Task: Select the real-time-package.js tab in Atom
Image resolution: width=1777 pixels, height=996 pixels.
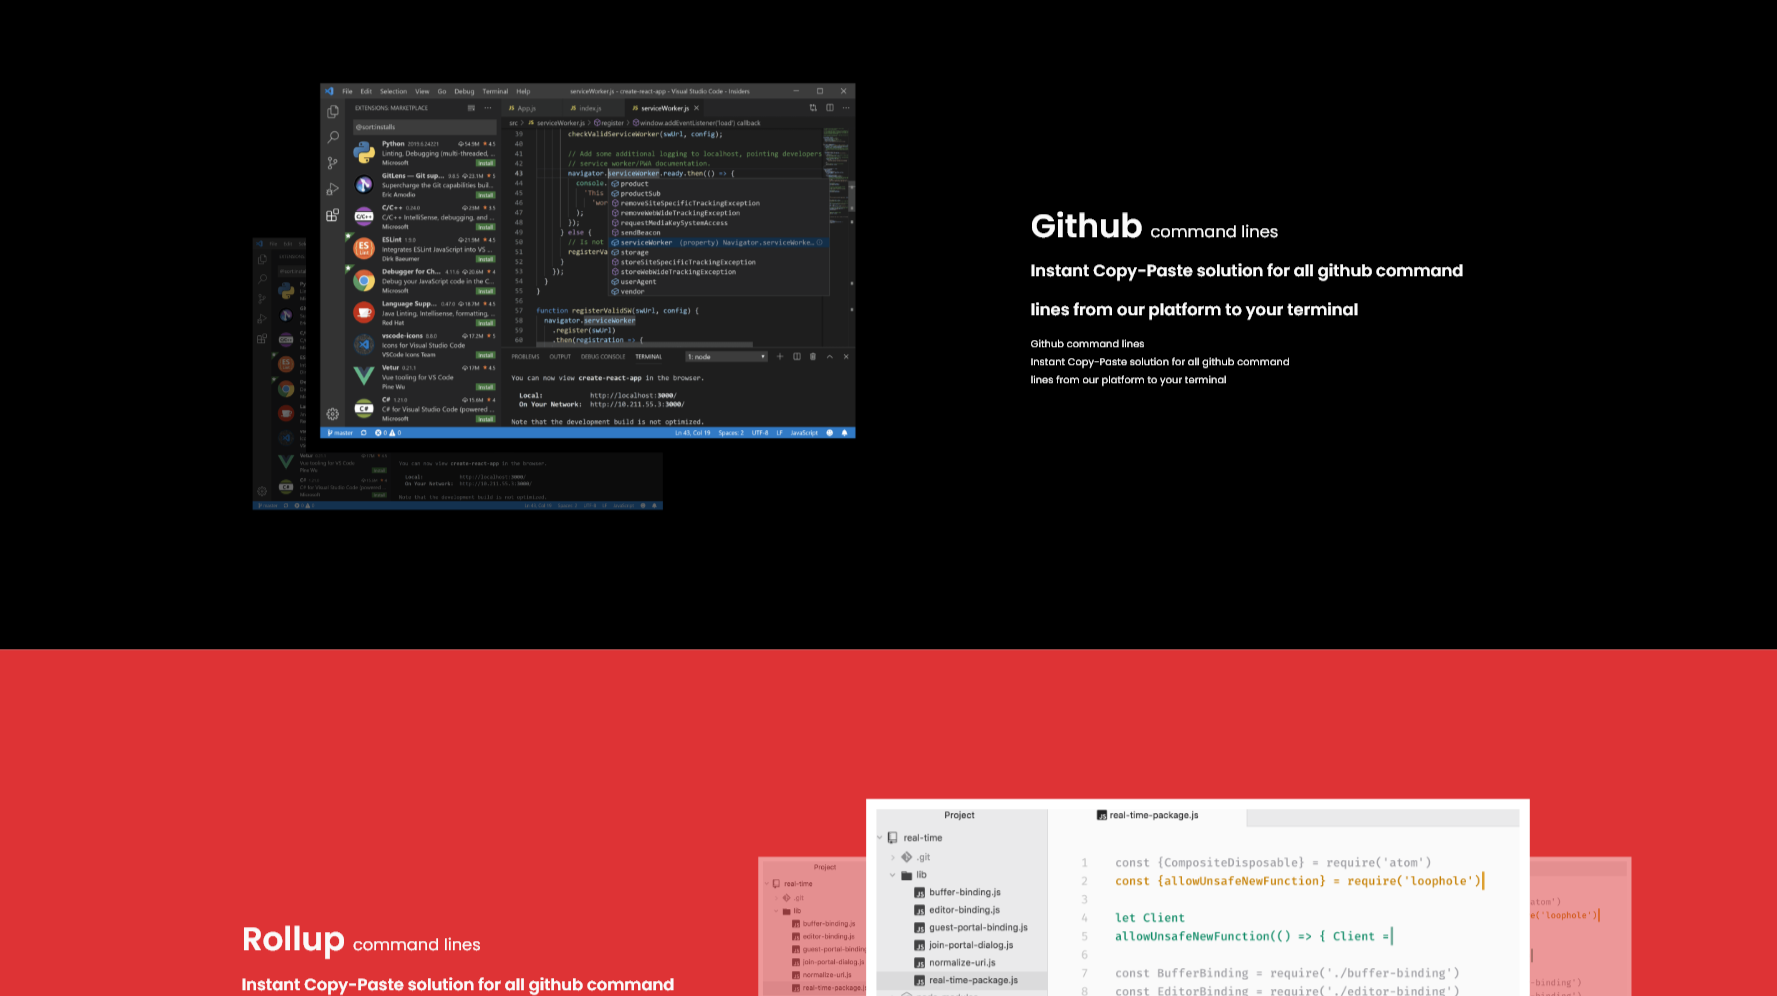Action: click(x=1147, y=815)
